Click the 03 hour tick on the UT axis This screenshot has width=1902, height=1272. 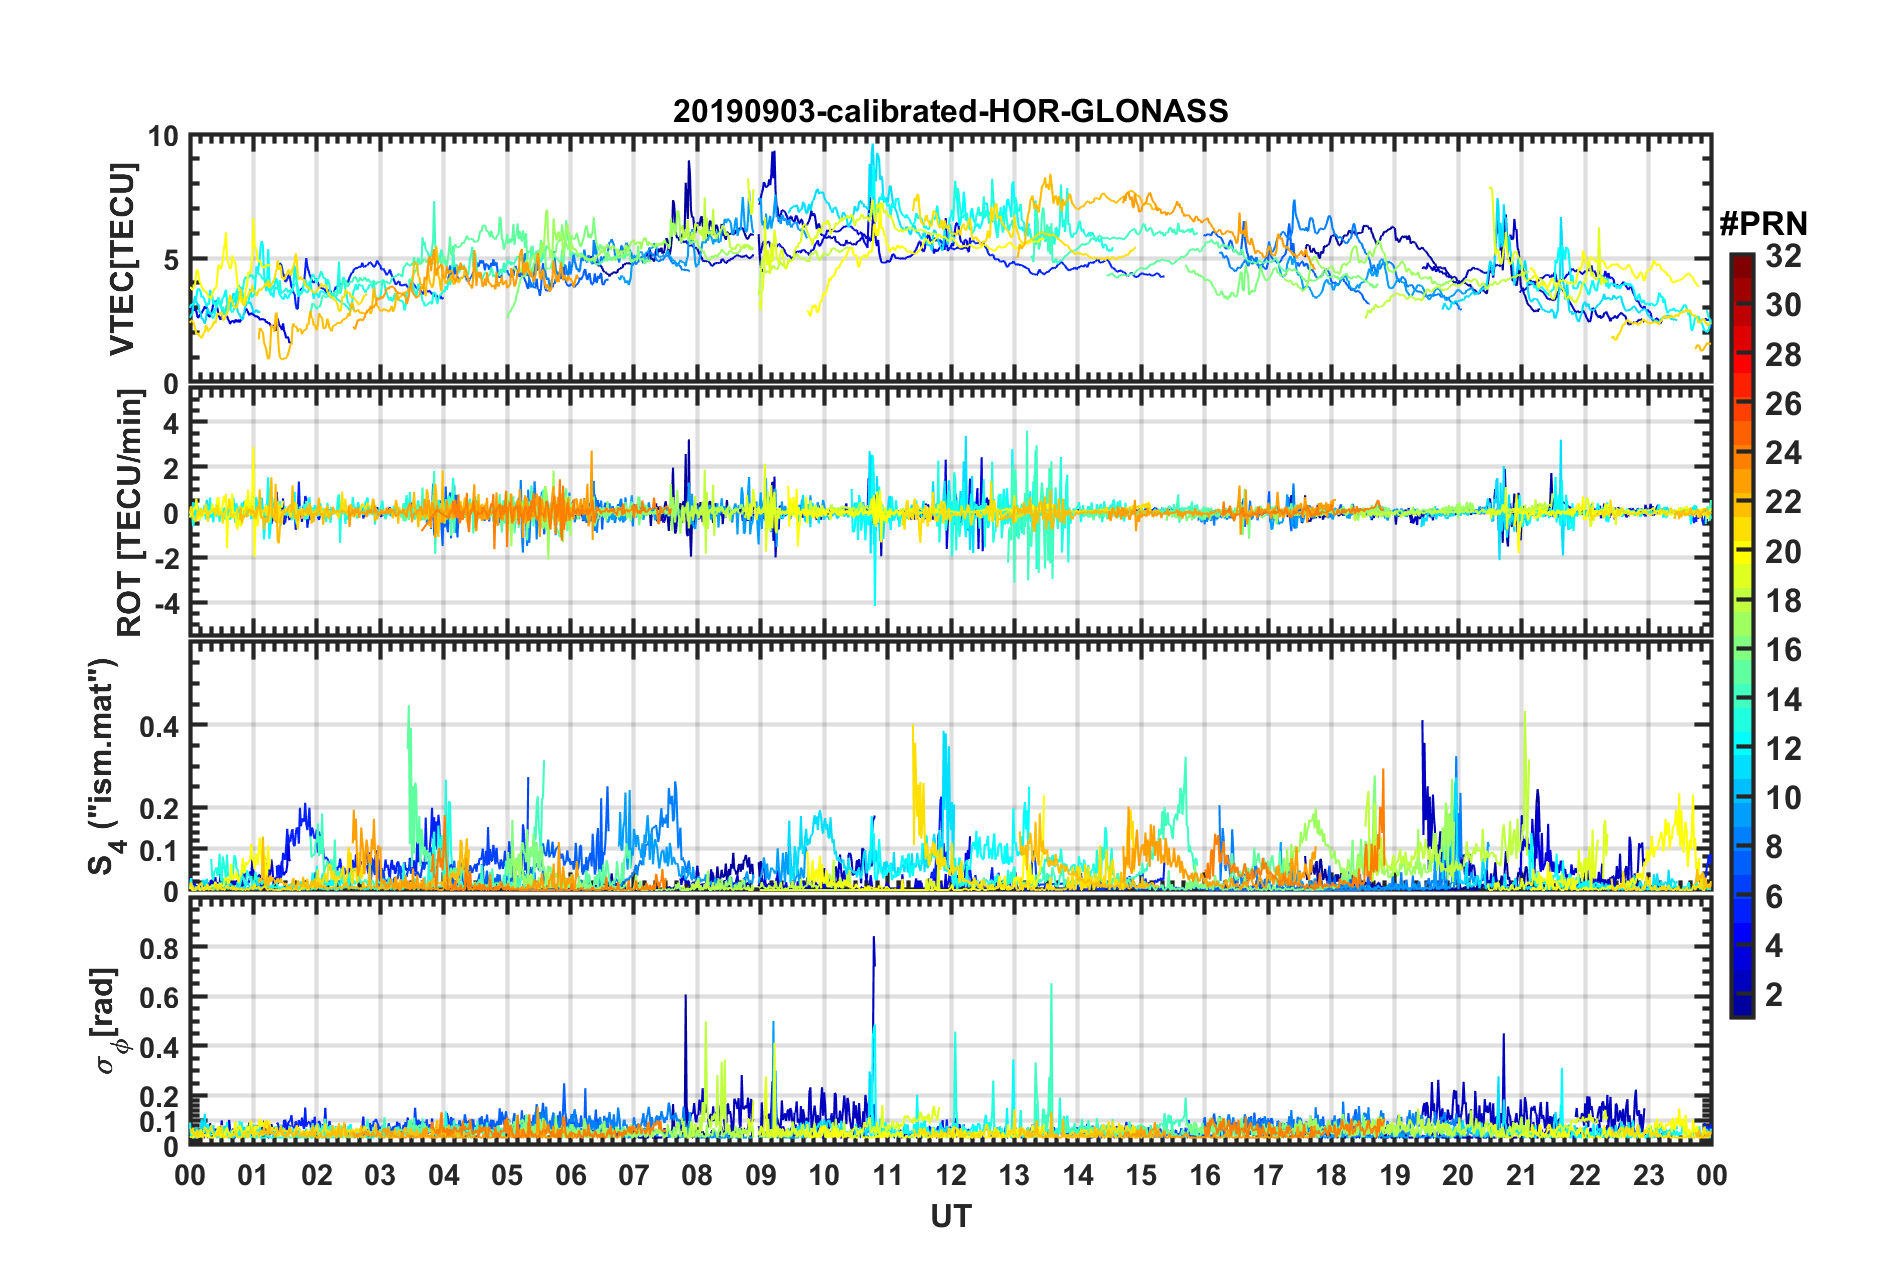[380, 1174]
